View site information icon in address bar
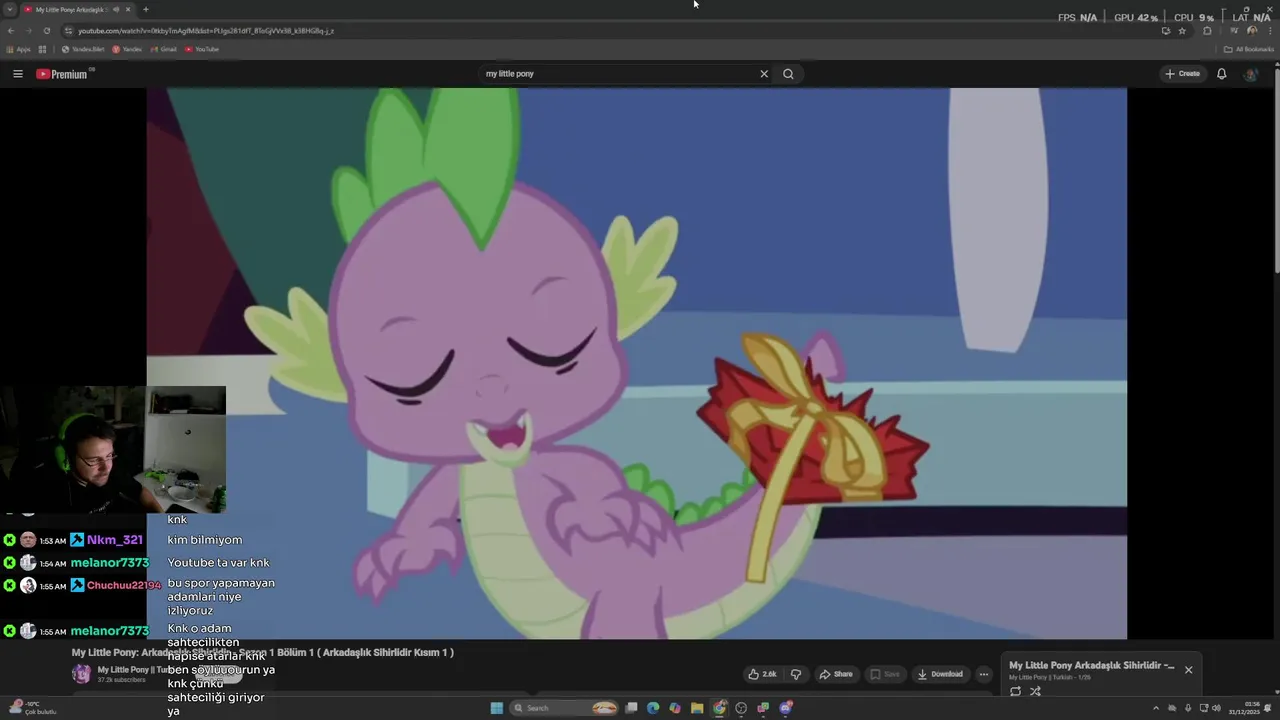This screenshot has height=720, width=1280. click(68, 31)
